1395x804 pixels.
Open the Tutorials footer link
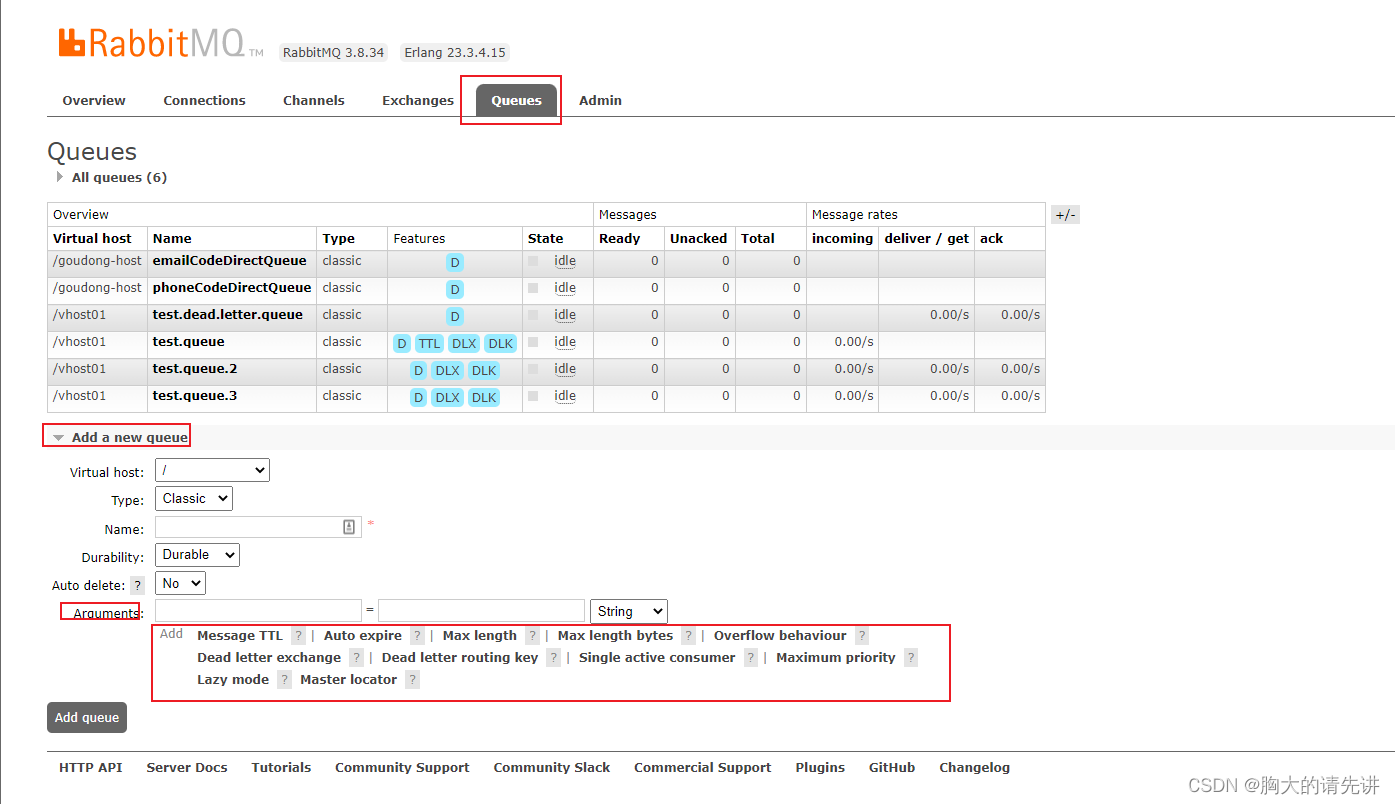tap(281, 768)
